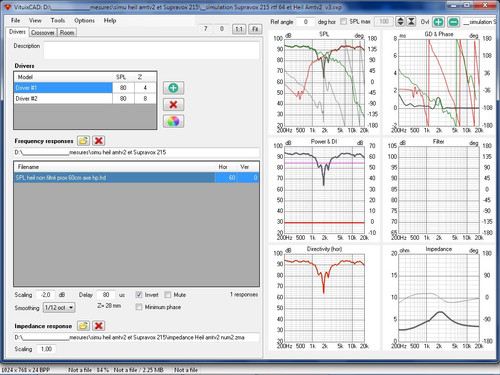Open driver color picker wheel button
500x375 pixels.
pyautogui.click(x=173, y=121)
